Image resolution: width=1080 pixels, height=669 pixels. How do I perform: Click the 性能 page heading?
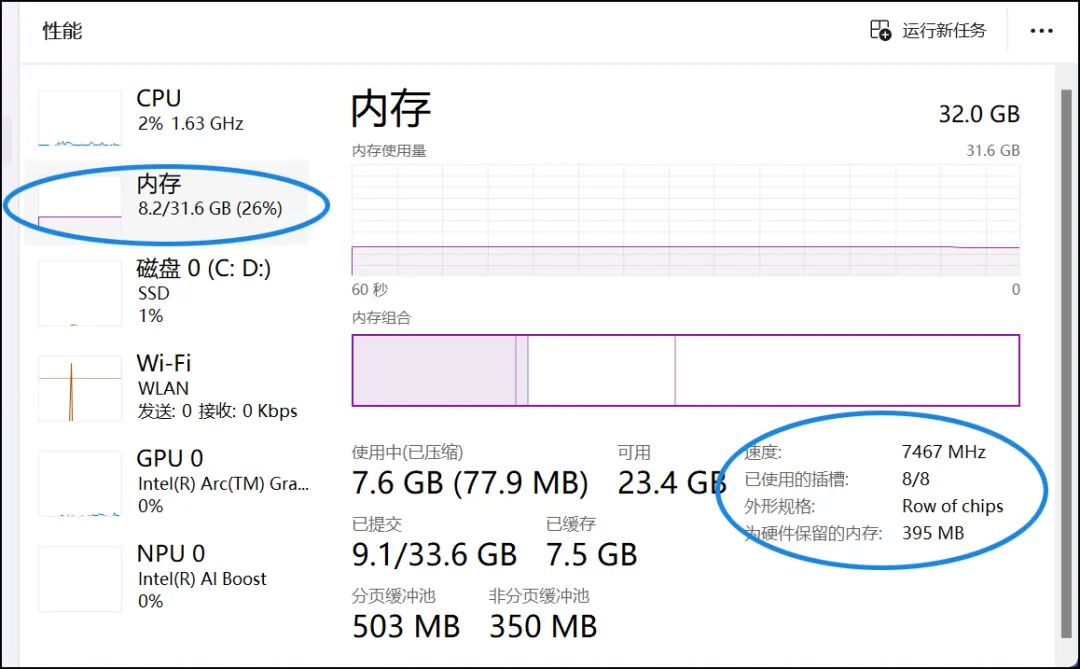coord(62,31)
